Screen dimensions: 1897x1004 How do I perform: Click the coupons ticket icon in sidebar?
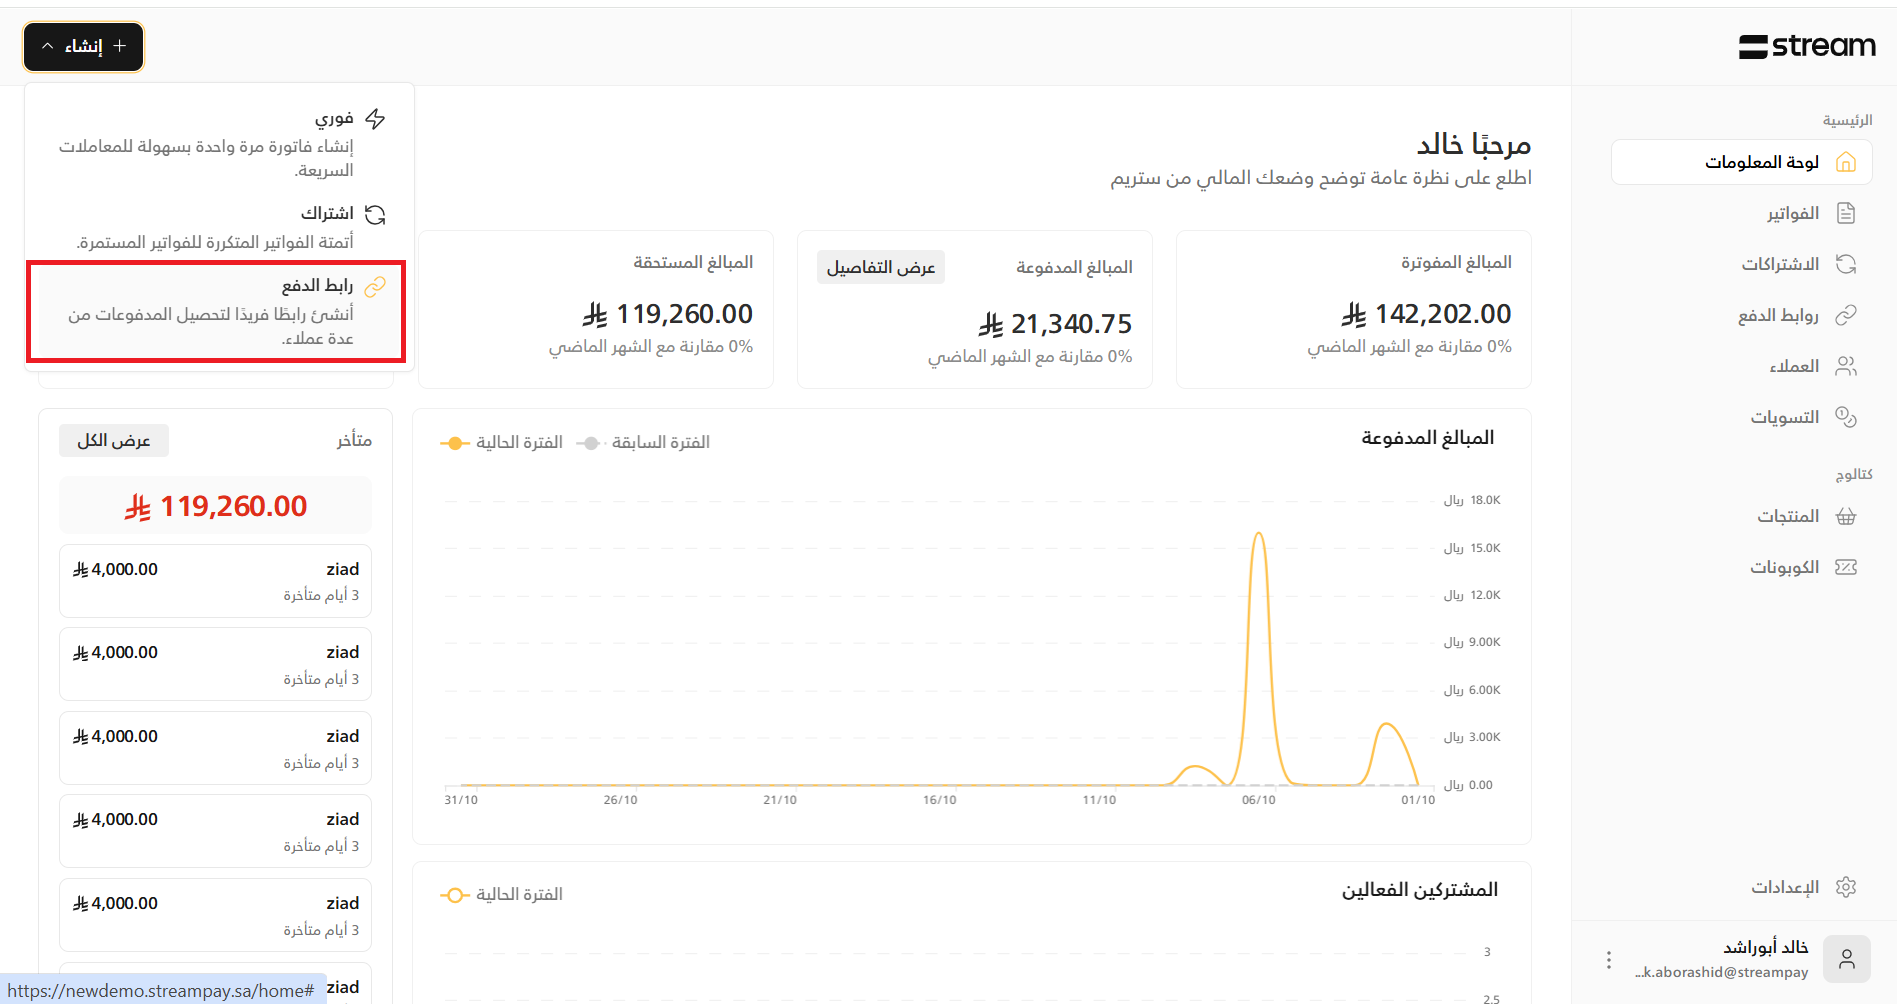1845,567
